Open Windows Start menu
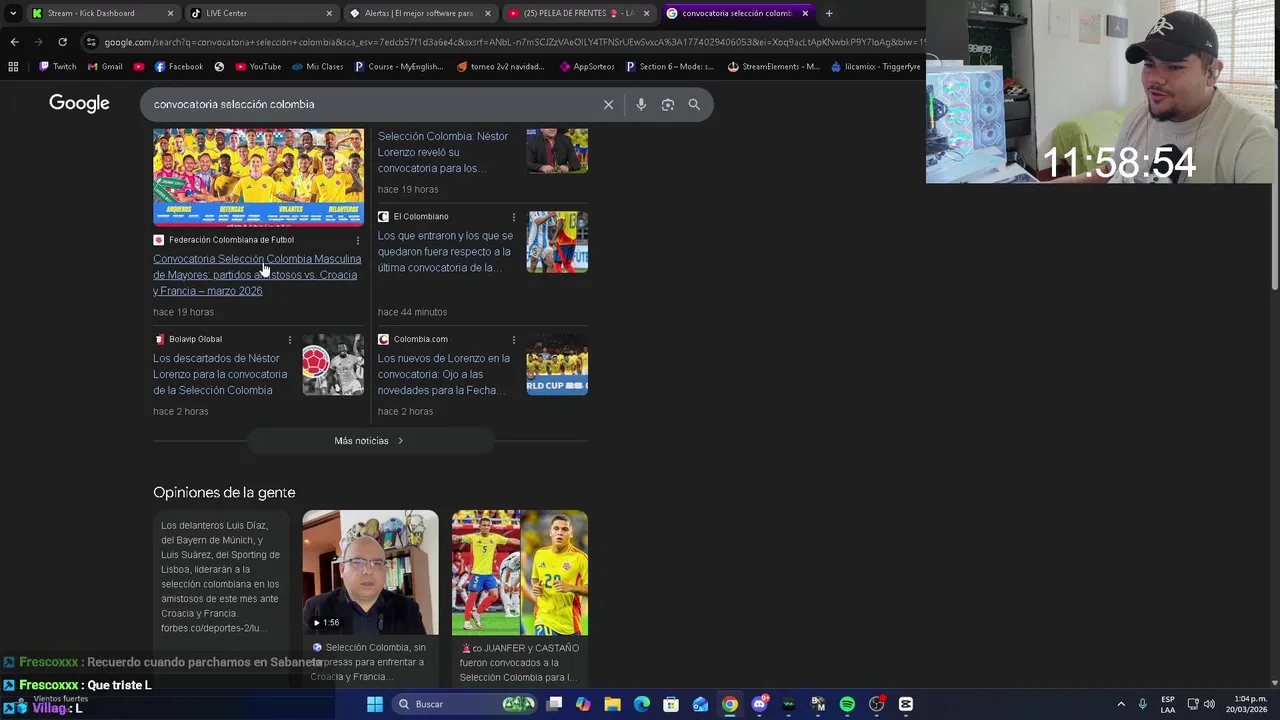1280x720 pixels. (x=375, y=704)
